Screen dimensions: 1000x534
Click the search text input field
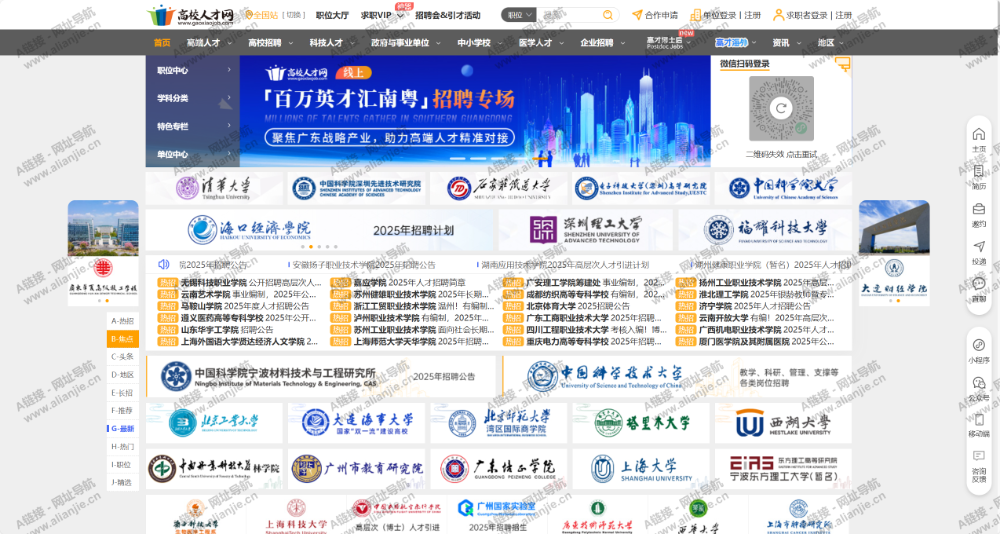[569, 15]
